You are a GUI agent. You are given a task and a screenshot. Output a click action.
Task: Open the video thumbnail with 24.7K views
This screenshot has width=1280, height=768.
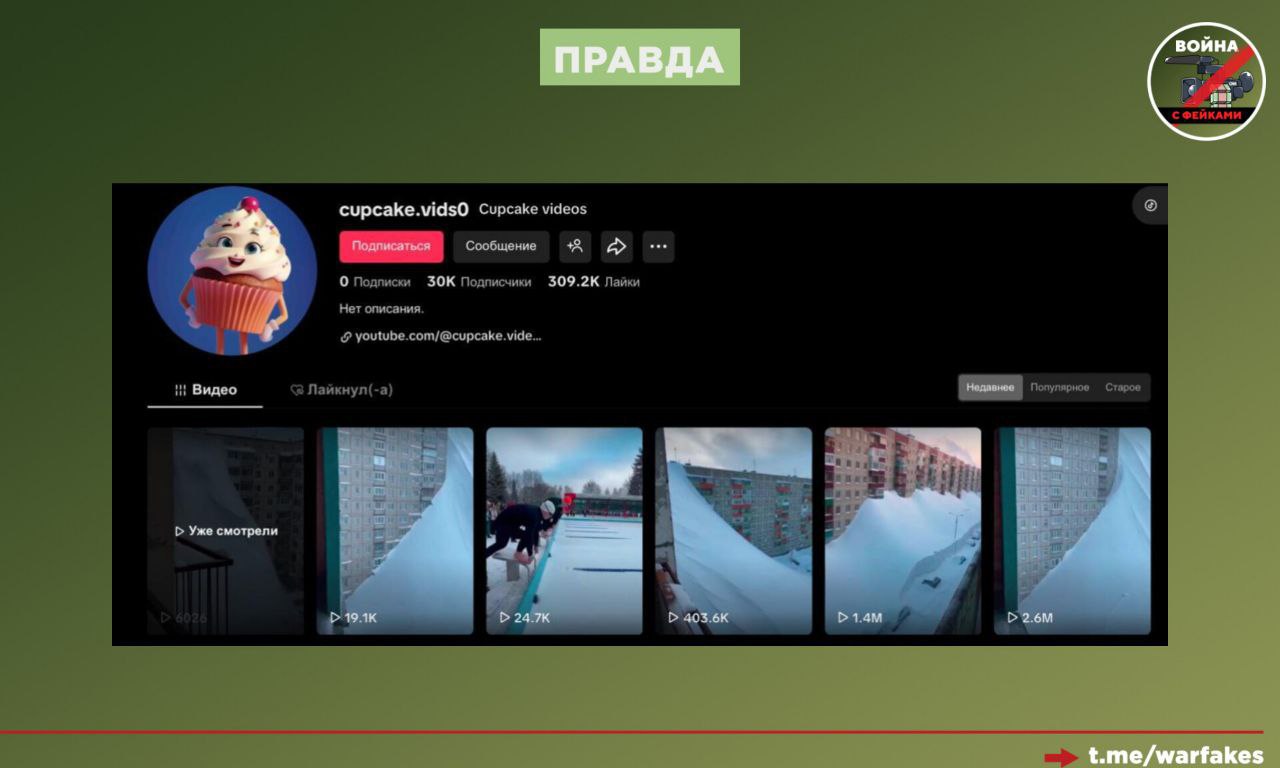(x=564, y=530)
